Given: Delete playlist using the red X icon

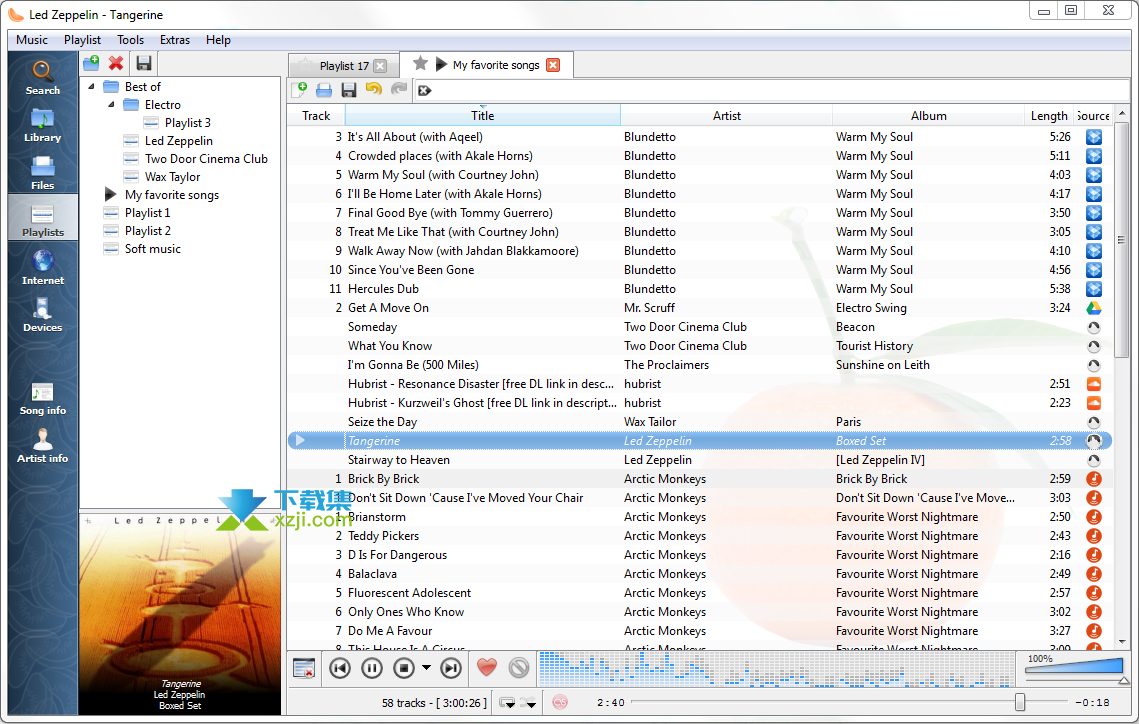Looking at the screenshot, I should pos(116,63).
